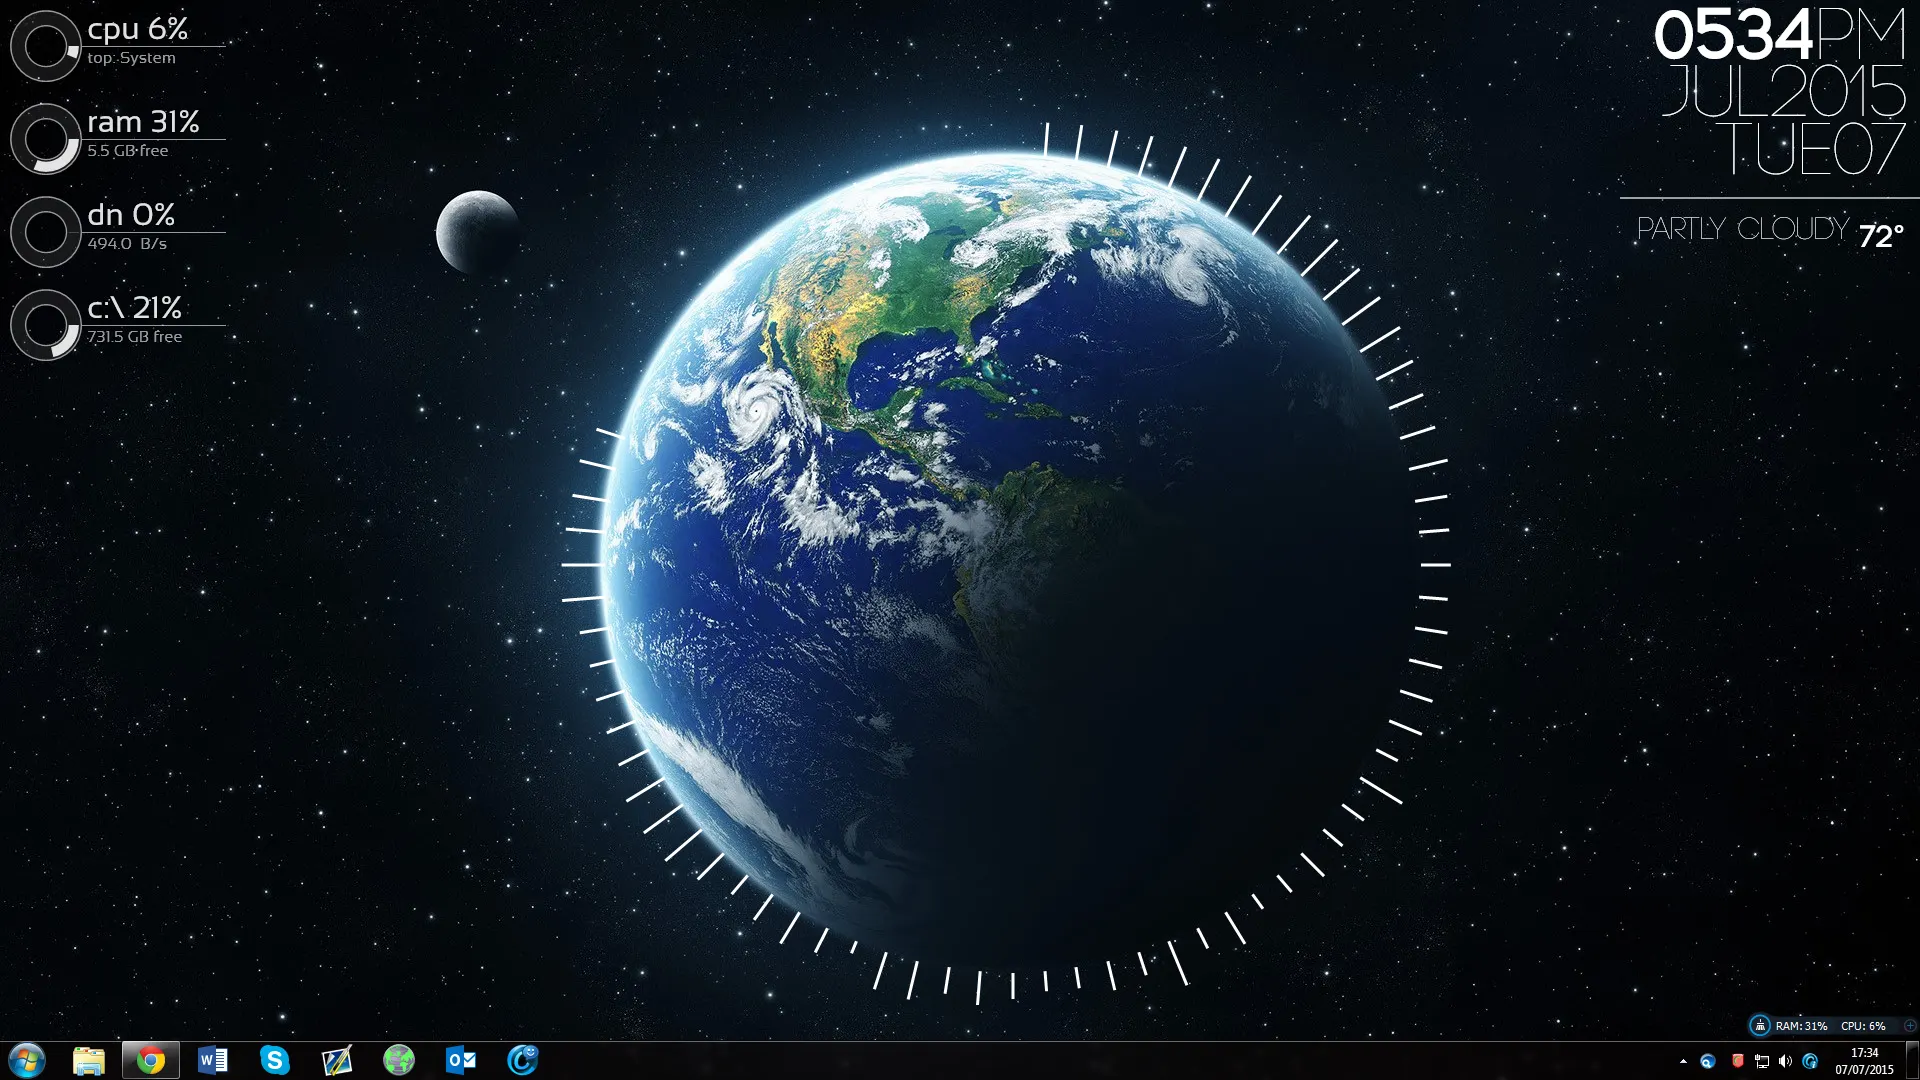The height and width of the screenshot is (1080, 1920).
Task: Show hidden system tray icons
Action: point(1683,1061)
